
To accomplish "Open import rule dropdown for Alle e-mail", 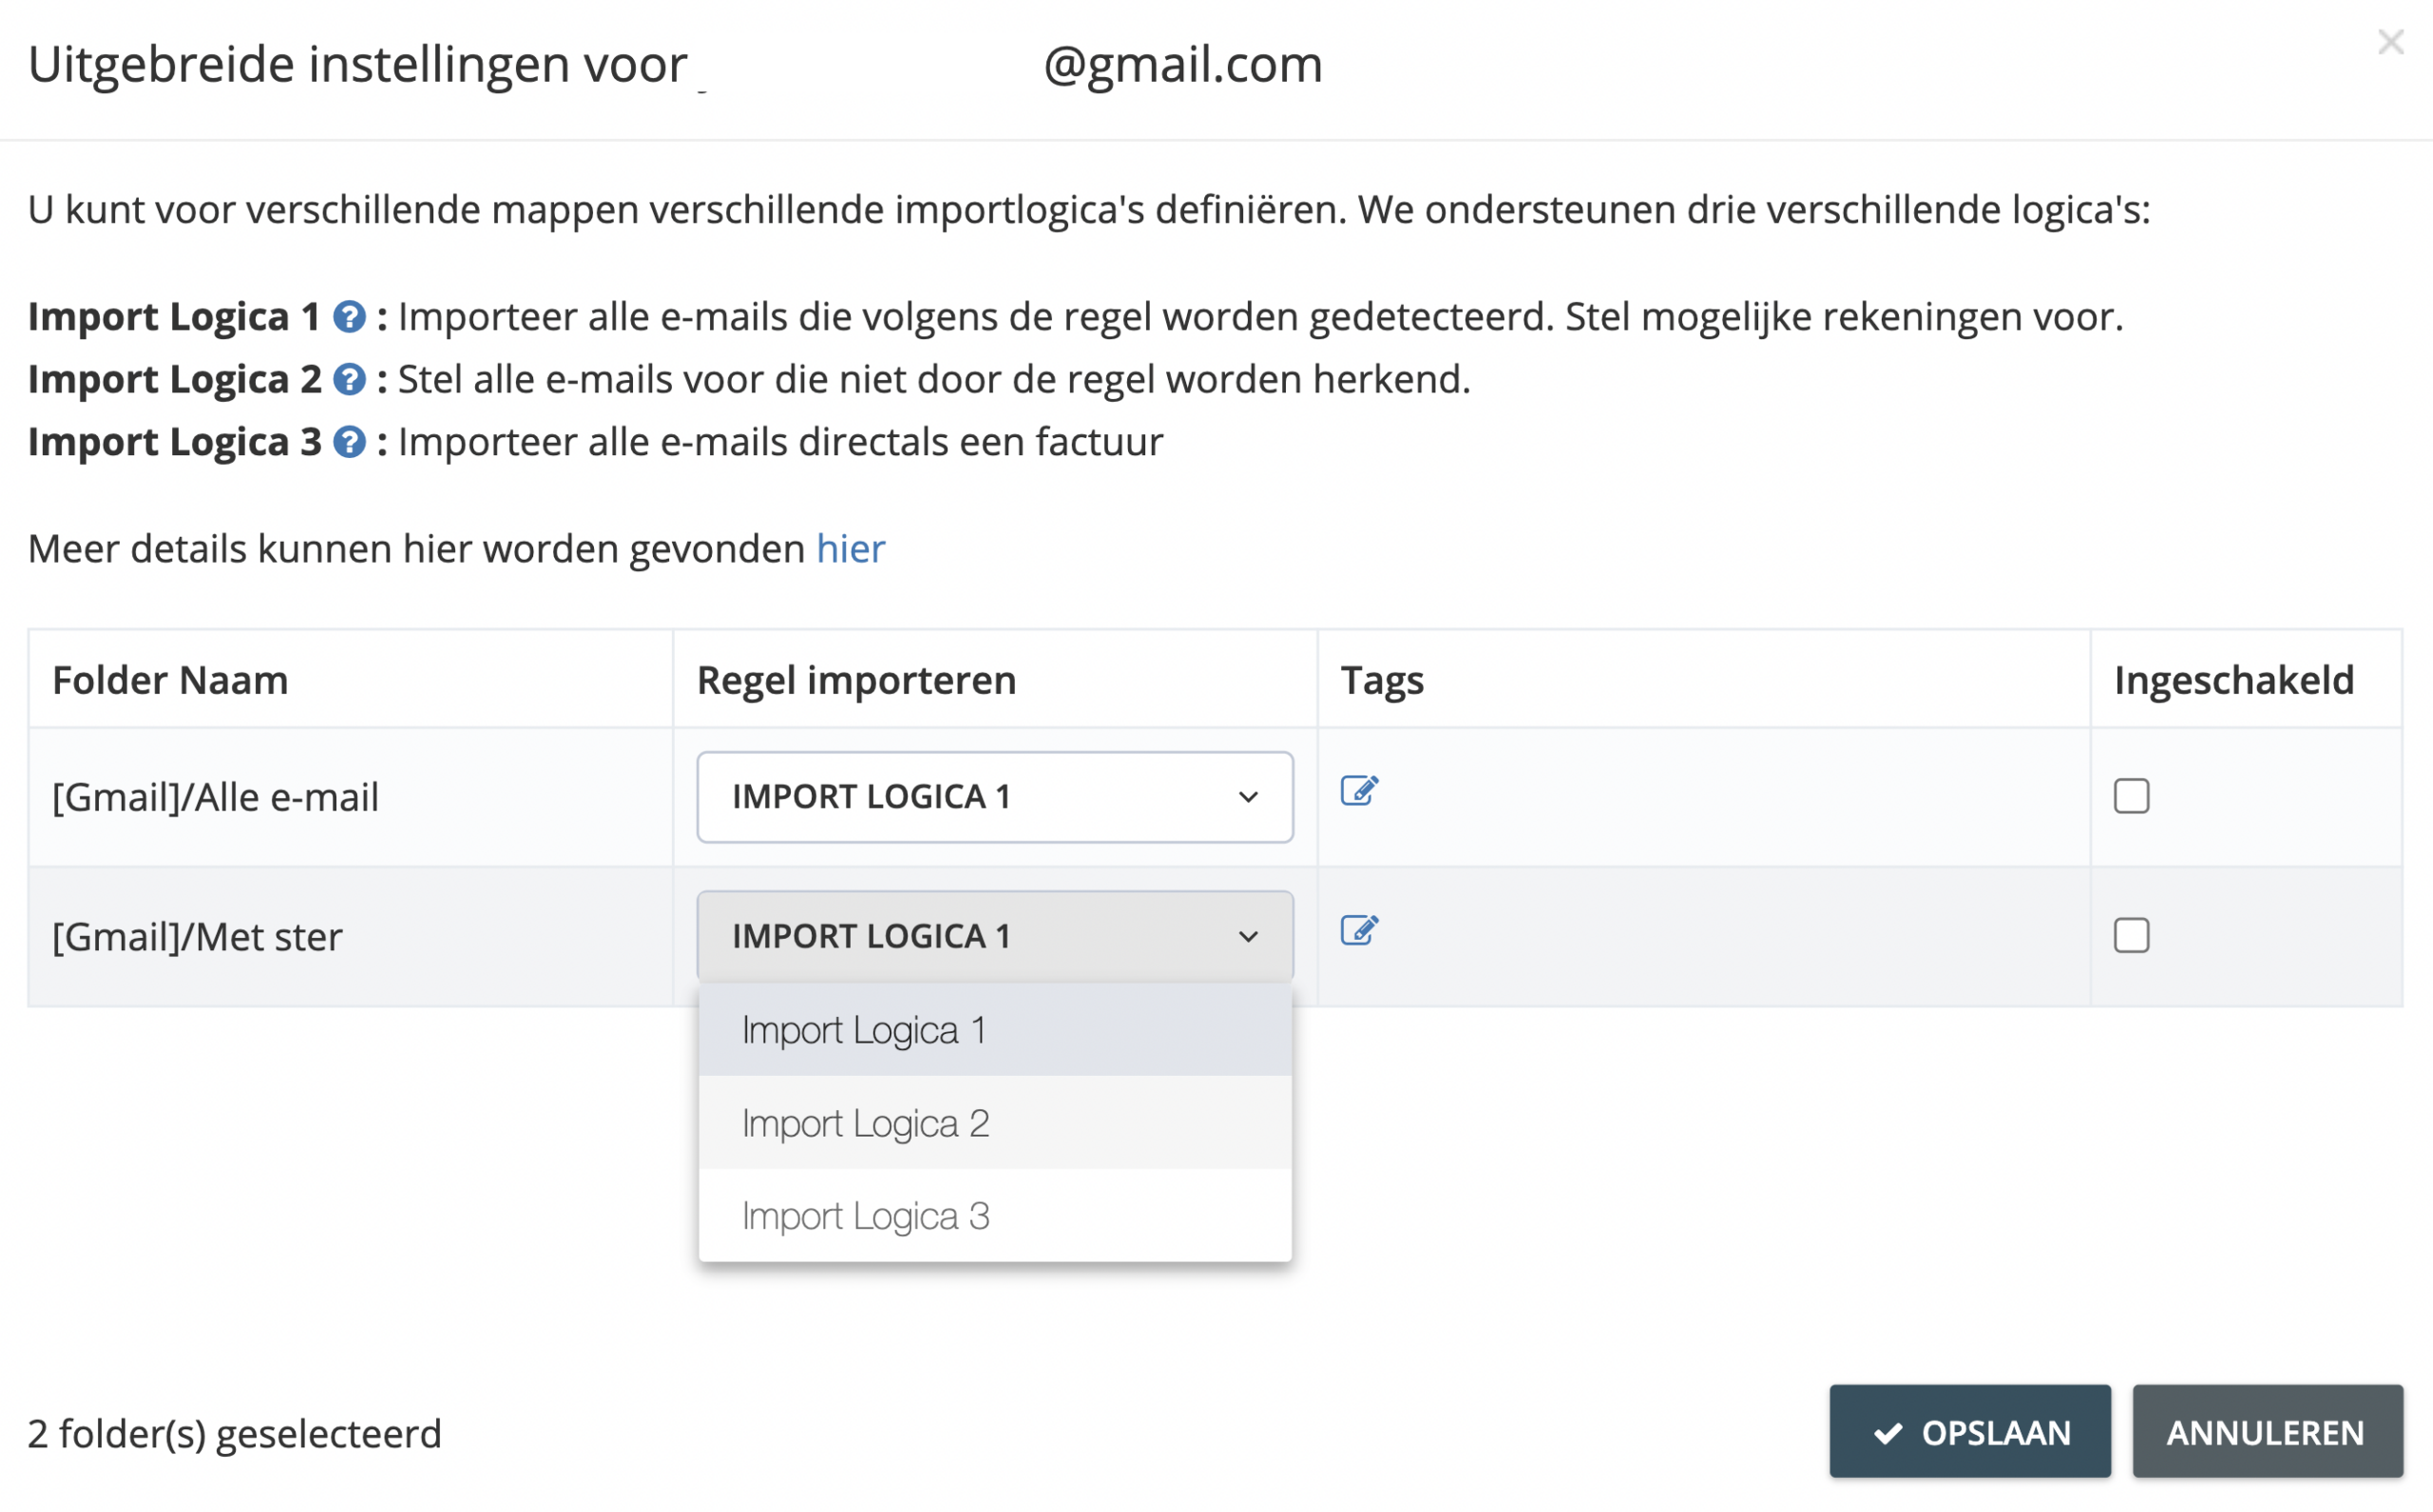I will tap(995, 797).
